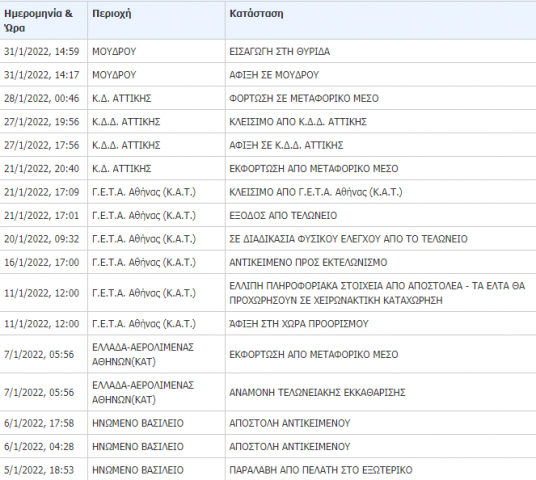Select status 'ΠΑΡΑΛΑΒΗ ΑΠΟ ΠΕΛΑΤΗ ΣΤΟ ΕΞΩΤΕΡΙΚΟ'
The width and height of the screenshot is (536, 480).
click(x=321, y=470)
